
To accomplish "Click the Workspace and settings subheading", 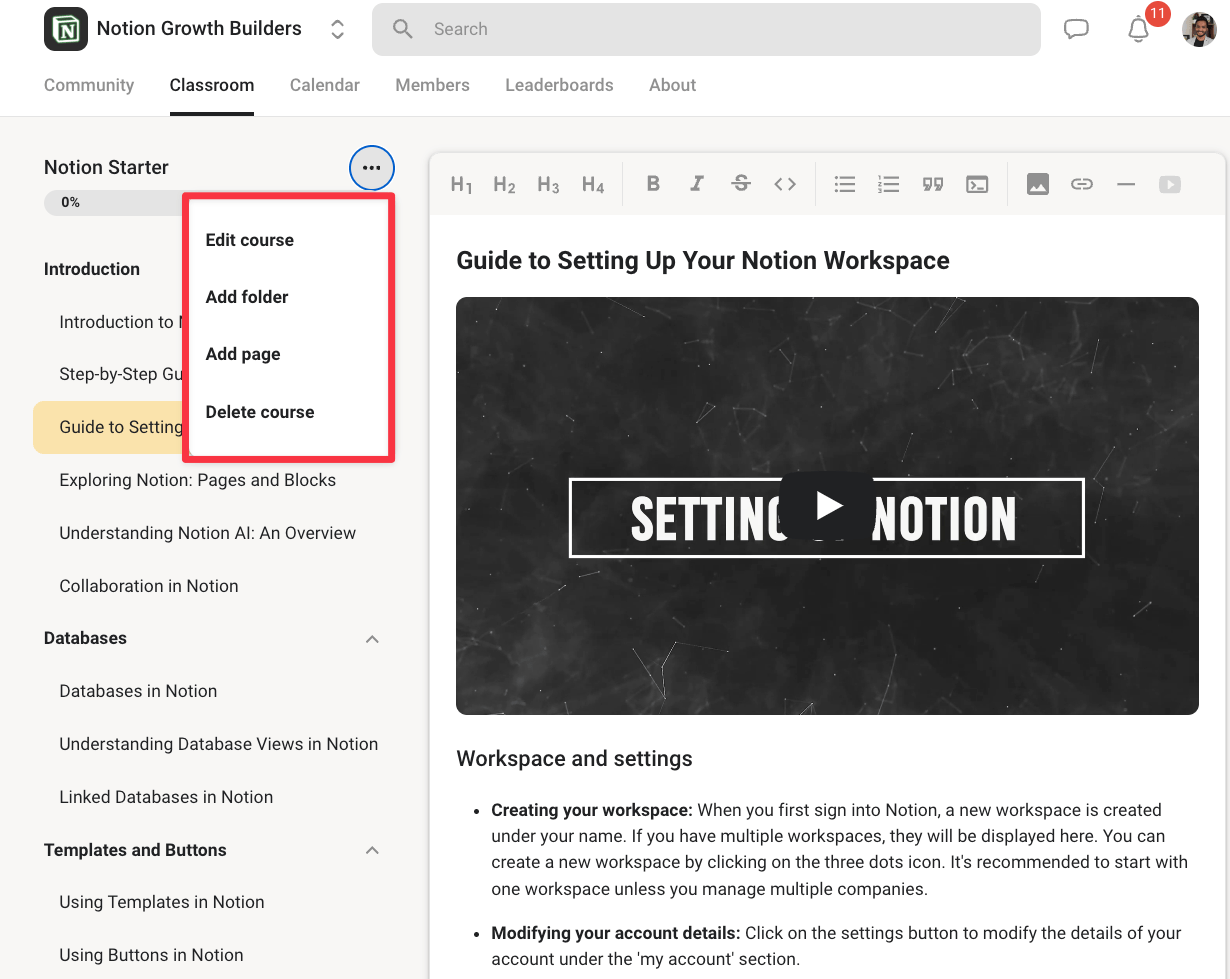I will [x=574, y=759].
